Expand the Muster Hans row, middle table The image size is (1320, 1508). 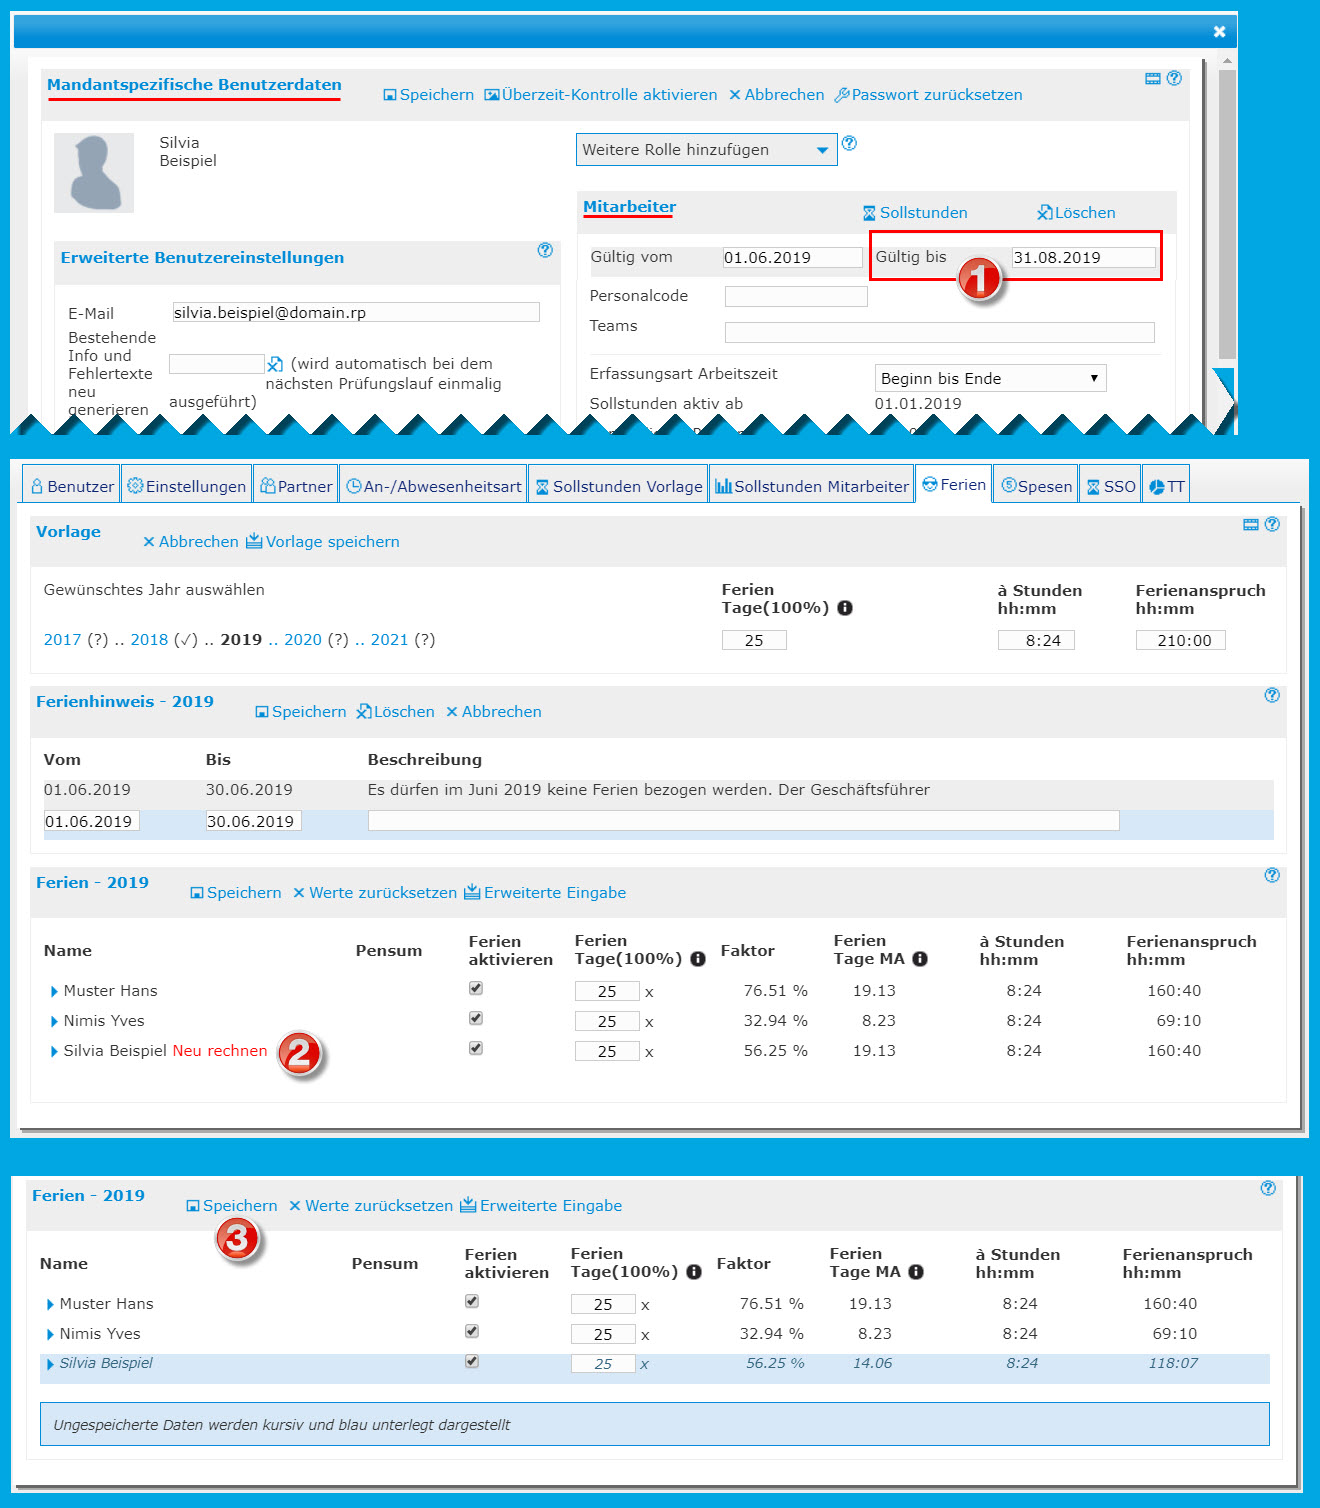pos(54,992)
